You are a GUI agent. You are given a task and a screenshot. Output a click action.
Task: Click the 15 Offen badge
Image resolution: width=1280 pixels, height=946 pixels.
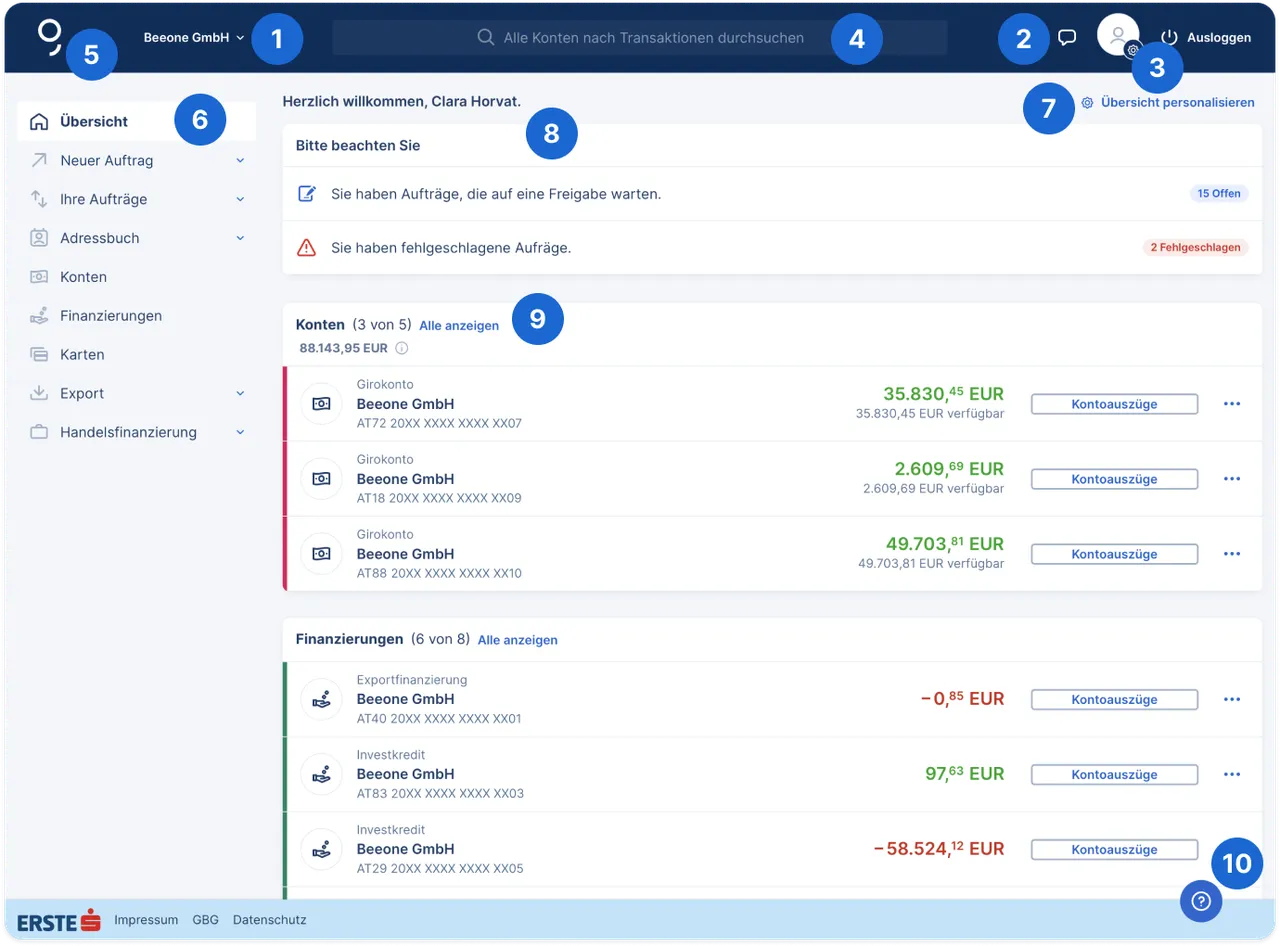pyautogui.click(x=1219, y=193)
